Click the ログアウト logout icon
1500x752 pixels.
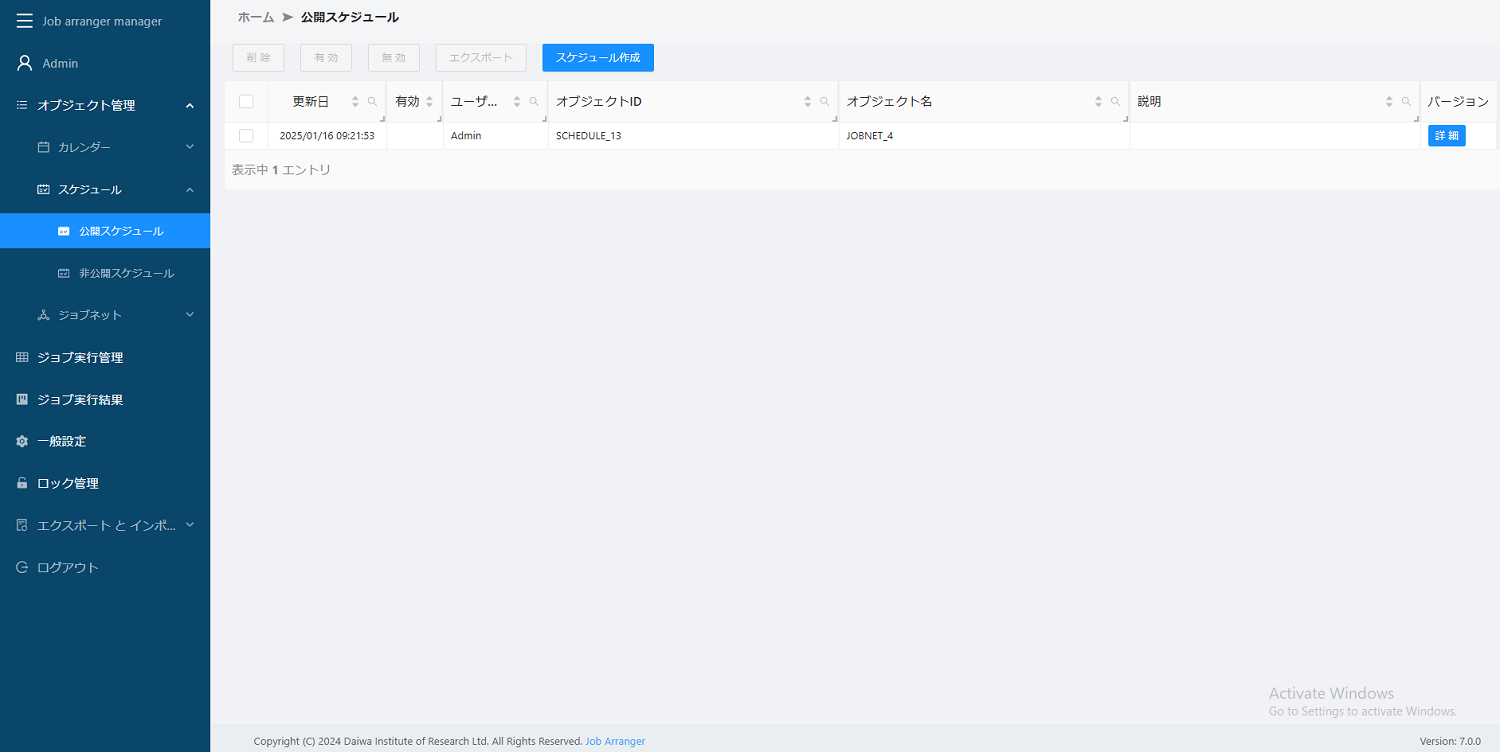tap(21, 566)
